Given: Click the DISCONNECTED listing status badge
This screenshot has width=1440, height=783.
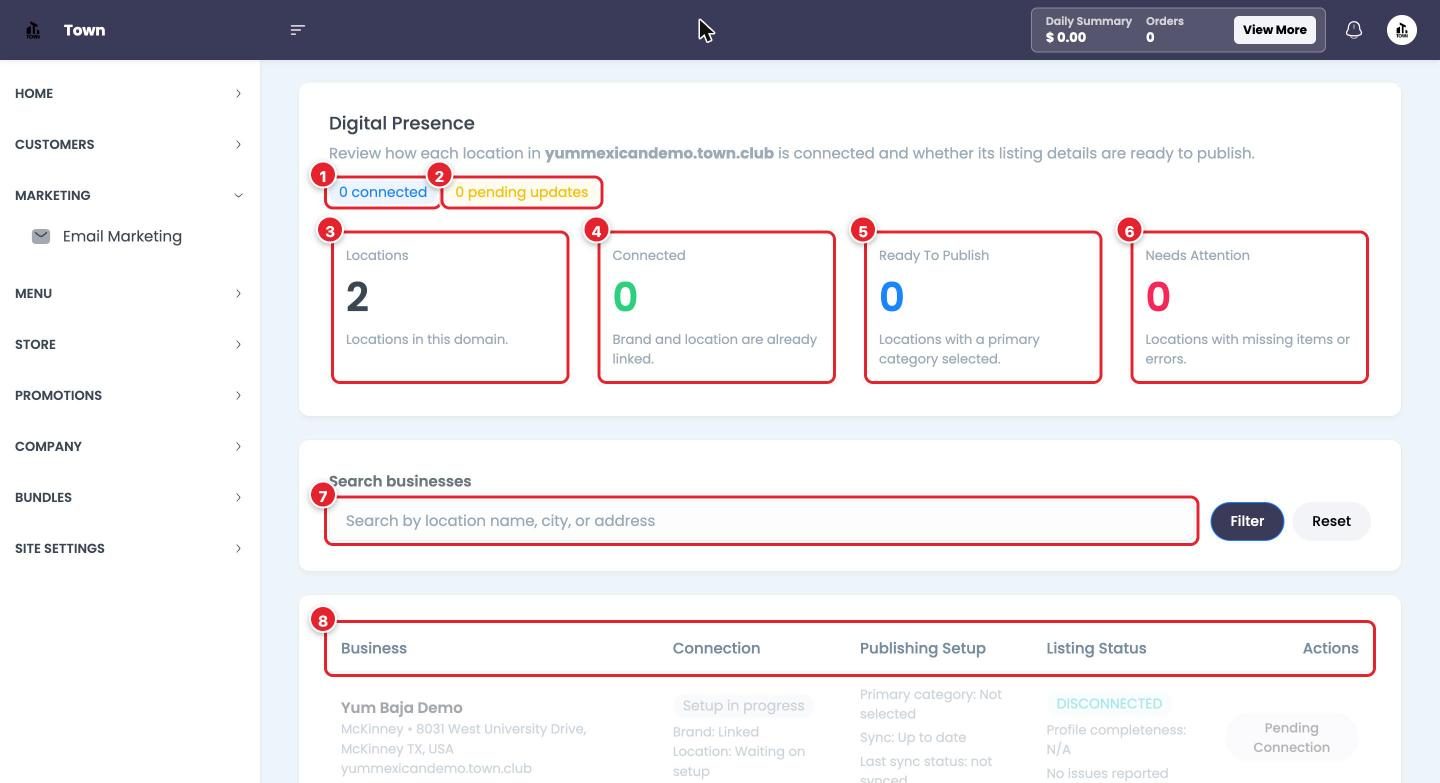Looking at the screenshot, I should coord(1109,704).
